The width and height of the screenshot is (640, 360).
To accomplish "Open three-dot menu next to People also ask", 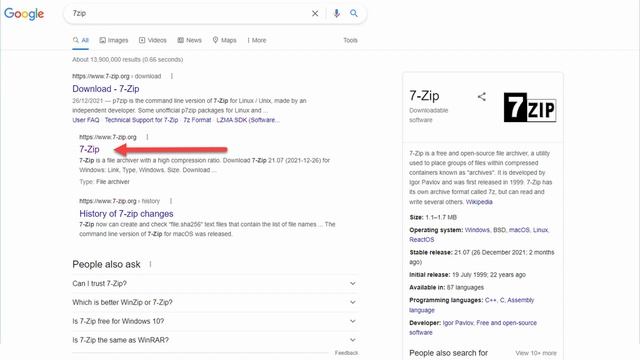I will 150,264.
